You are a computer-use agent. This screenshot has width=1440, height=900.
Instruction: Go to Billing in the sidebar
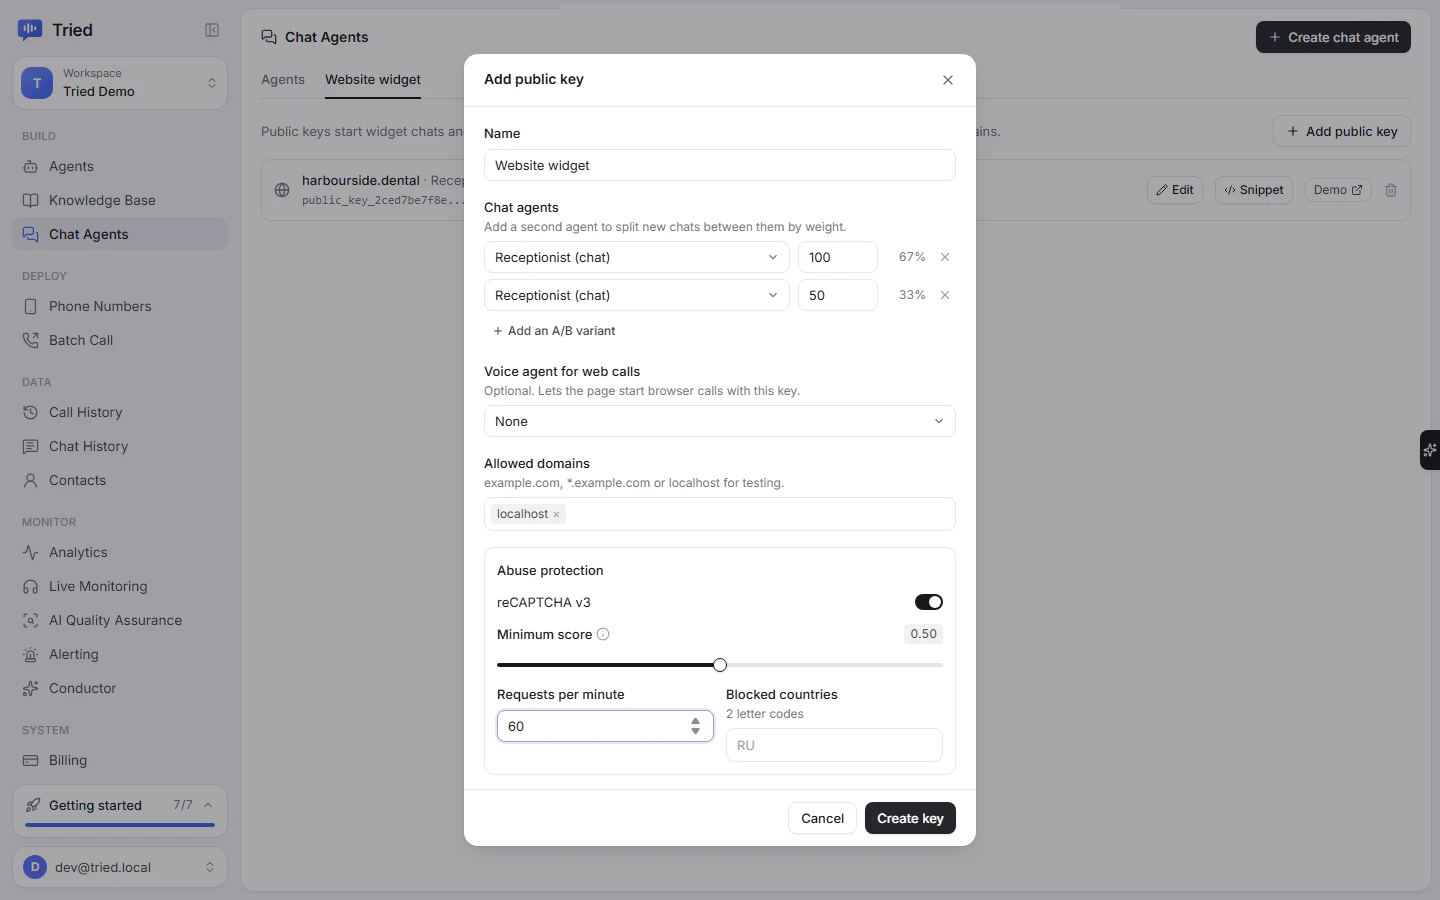click(x=120, y=760)
